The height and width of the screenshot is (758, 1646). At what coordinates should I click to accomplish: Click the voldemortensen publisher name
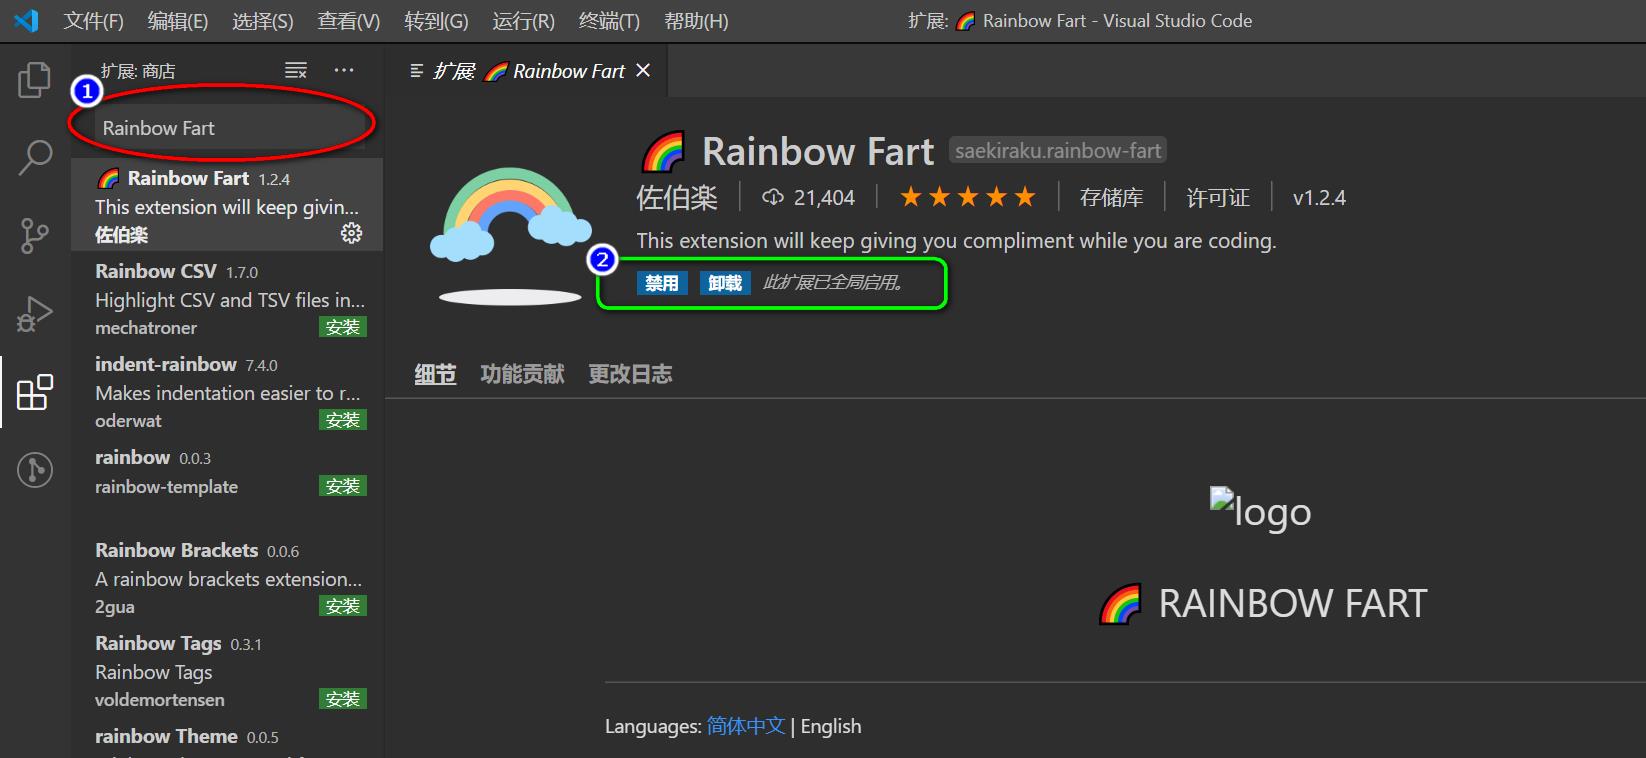pos(160,700)
